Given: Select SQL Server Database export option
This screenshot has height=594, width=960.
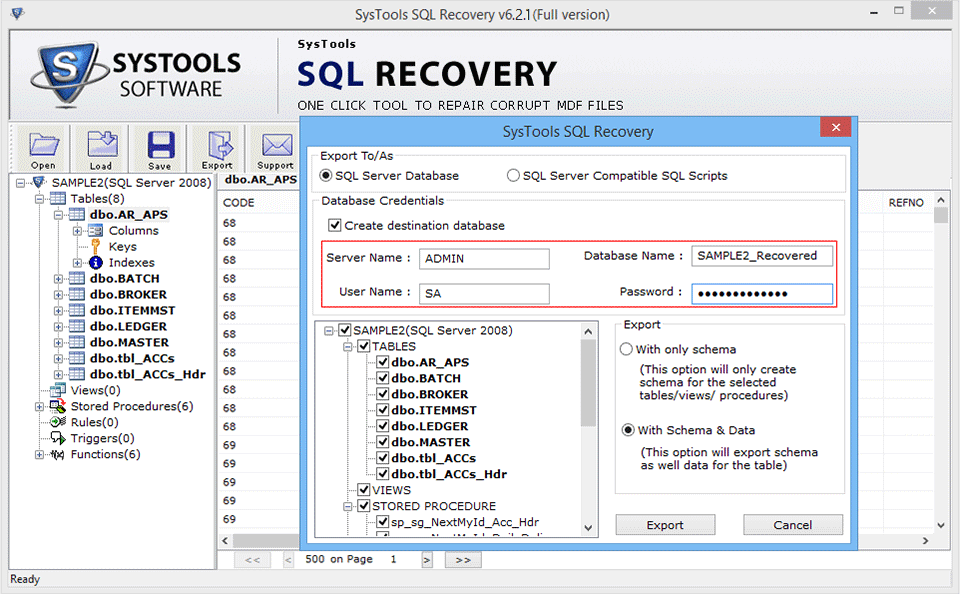Looking at the screenshot, I should click(326, 176).
